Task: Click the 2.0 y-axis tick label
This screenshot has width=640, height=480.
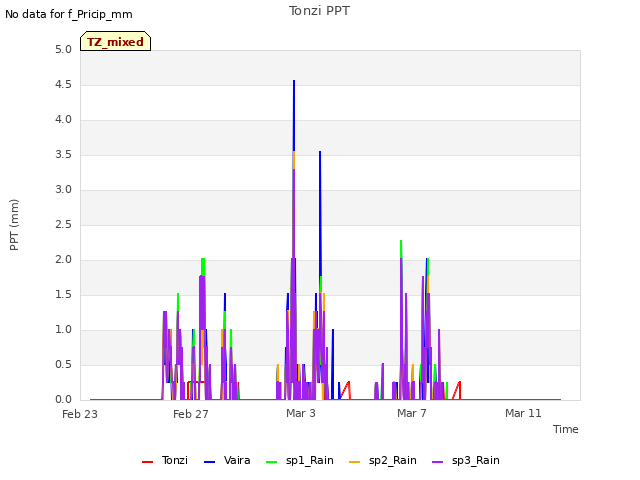Action: [x=64, y=260]
